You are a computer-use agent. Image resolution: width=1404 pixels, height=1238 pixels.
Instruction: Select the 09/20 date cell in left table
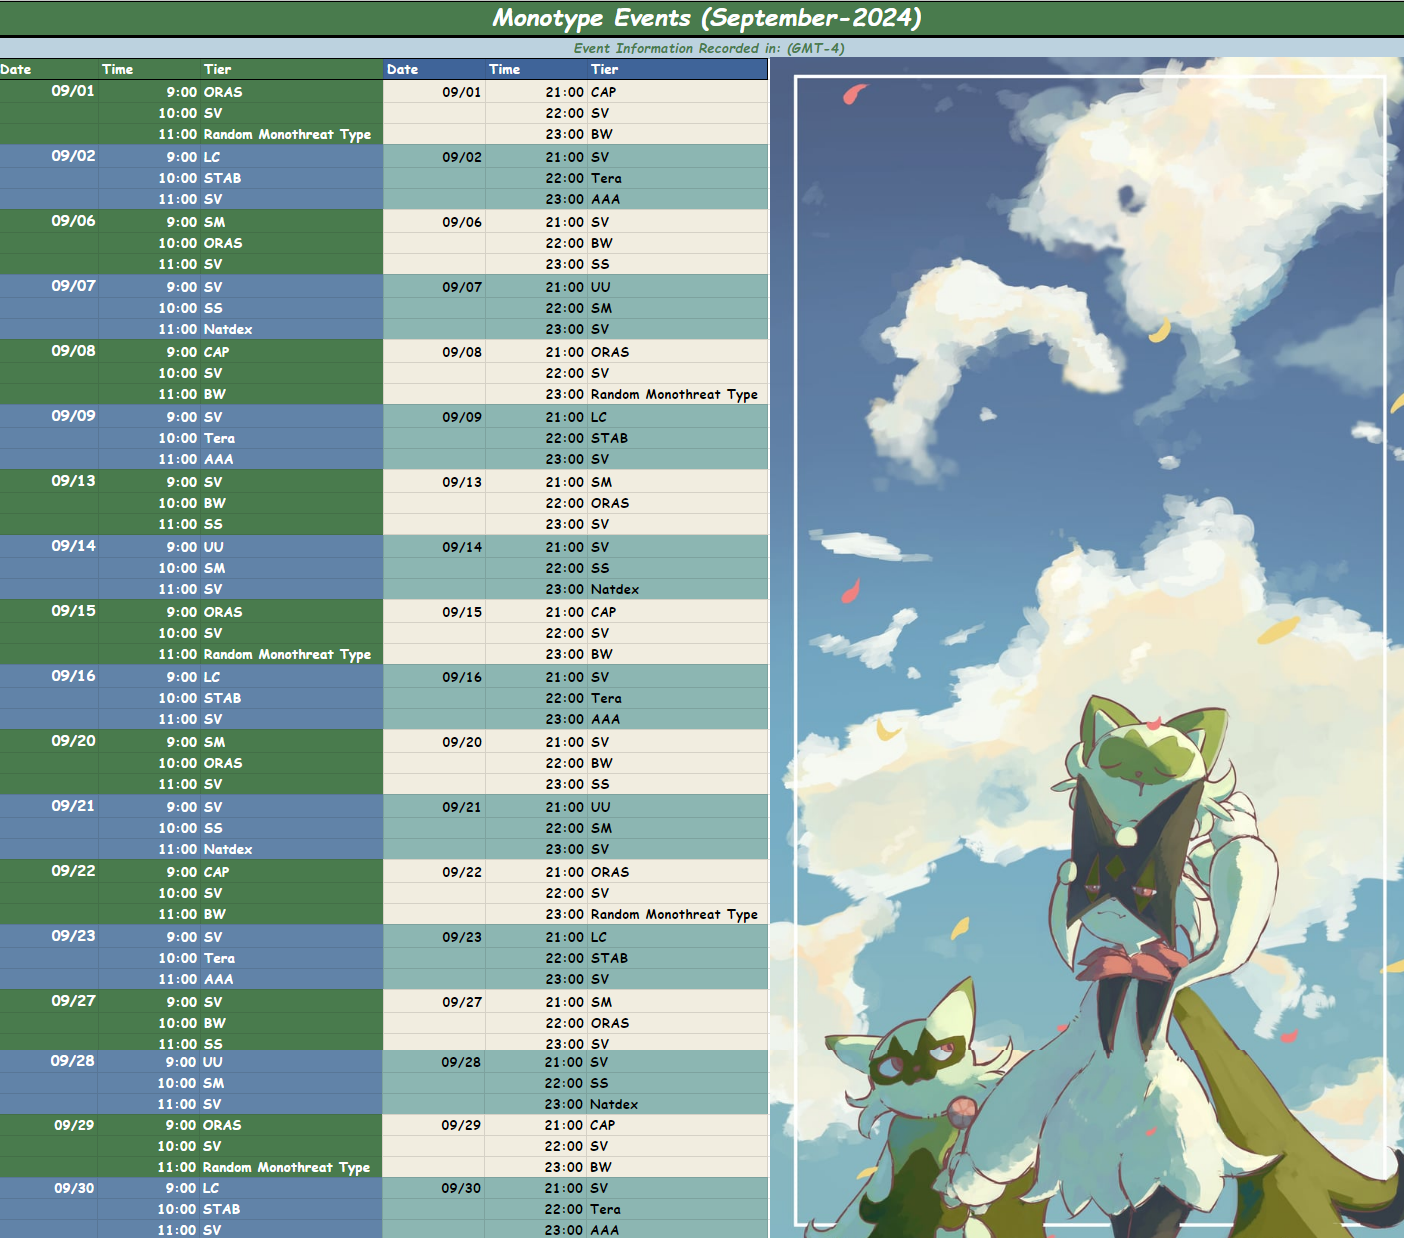(73, 741)
